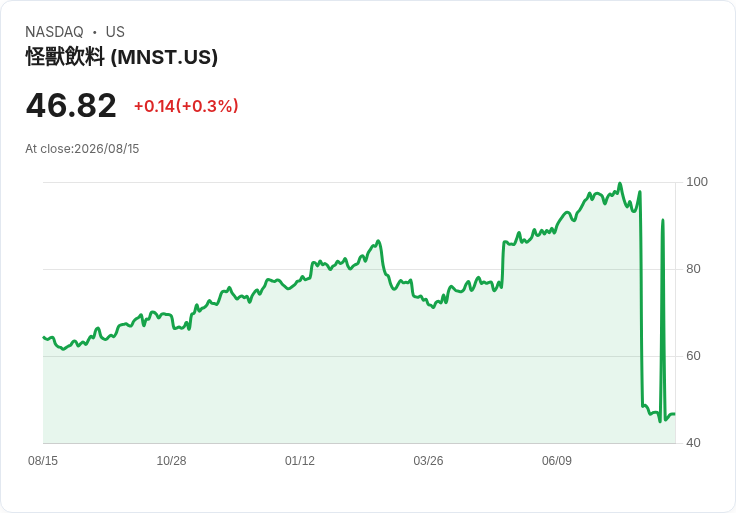Click the current price 46.82
The height and width of the screenshot is (513, 736).
(x=71, y=106)
